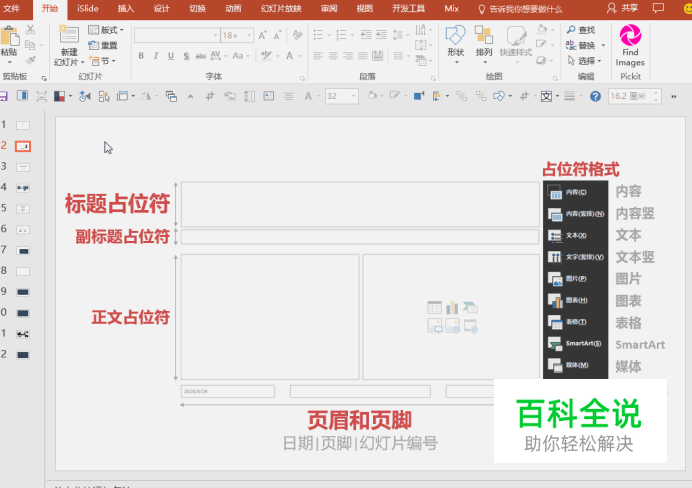Click the cut scissors icon
This screenshot has height=488, width=692.
pos(30,30)
